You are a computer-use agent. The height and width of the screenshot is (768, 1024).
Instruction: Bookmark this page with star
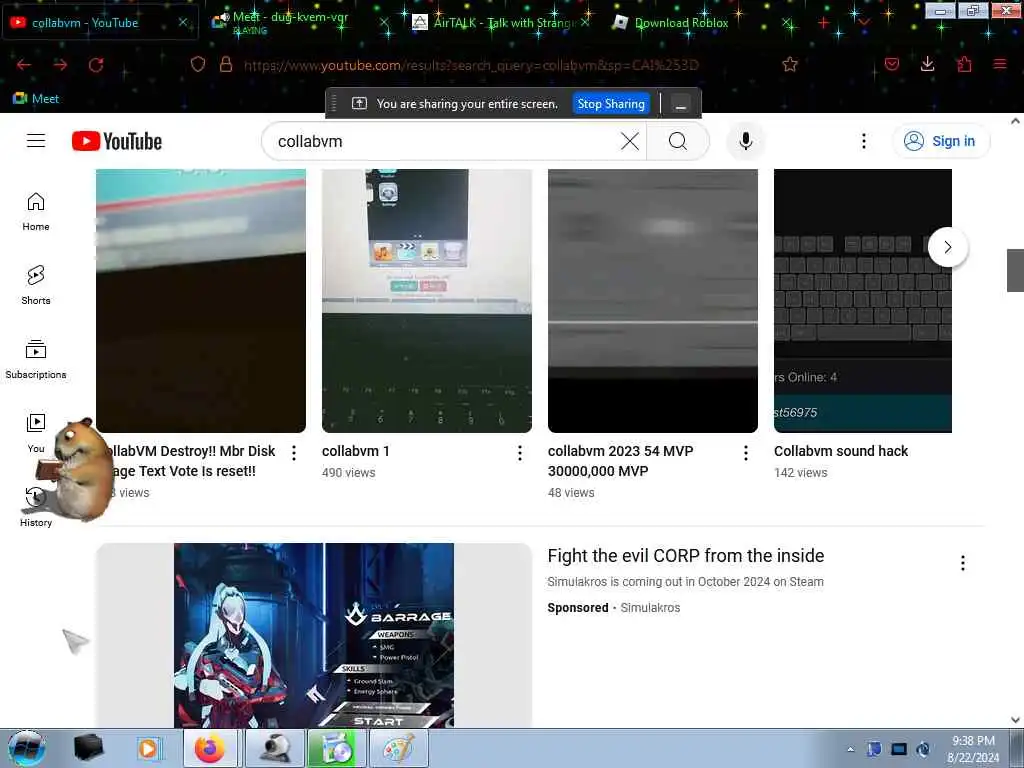point(790,64)
